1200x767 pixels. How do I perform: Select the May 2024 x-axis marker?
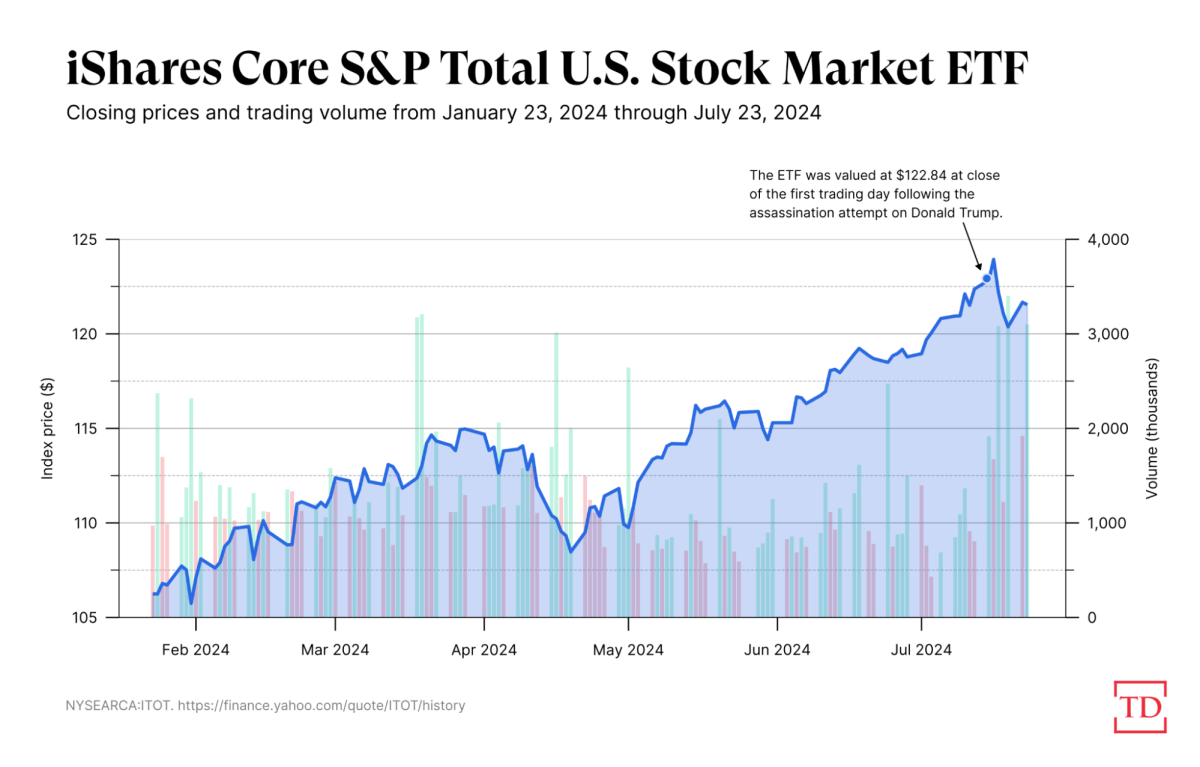[628, 649]
